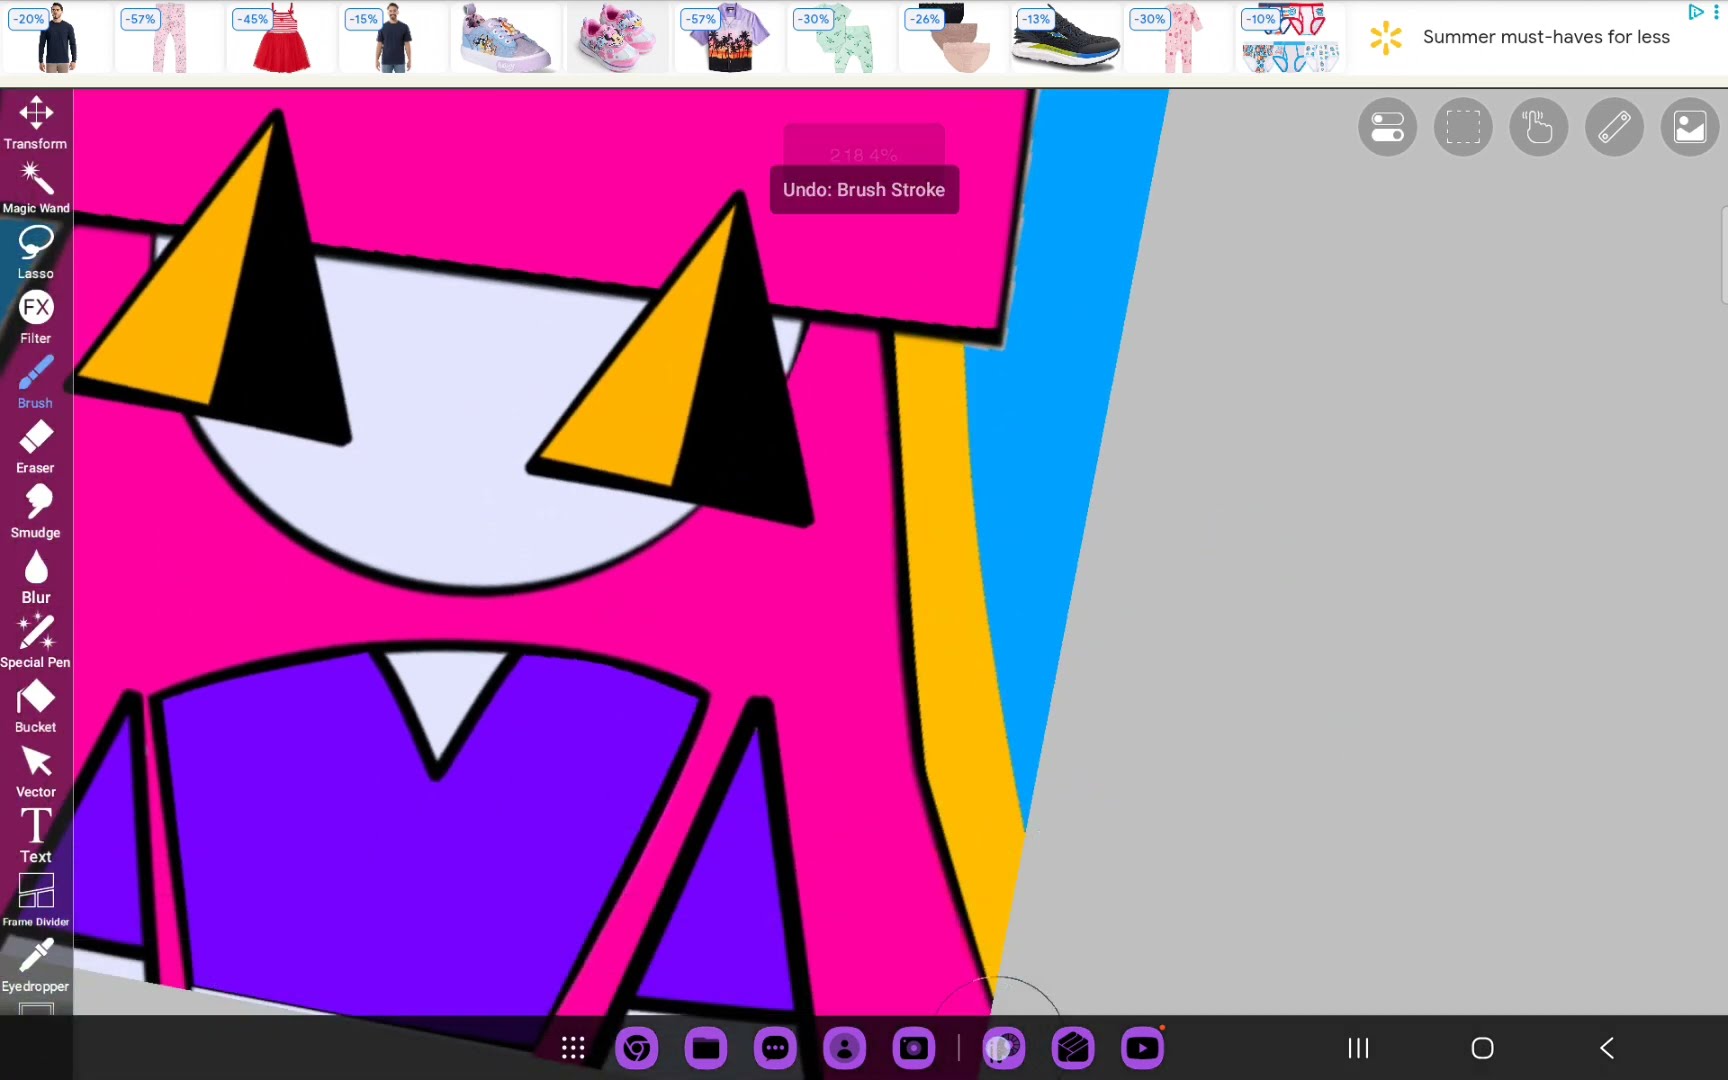
Task: Open the Messages app in taskbar
Action: 775,1048
